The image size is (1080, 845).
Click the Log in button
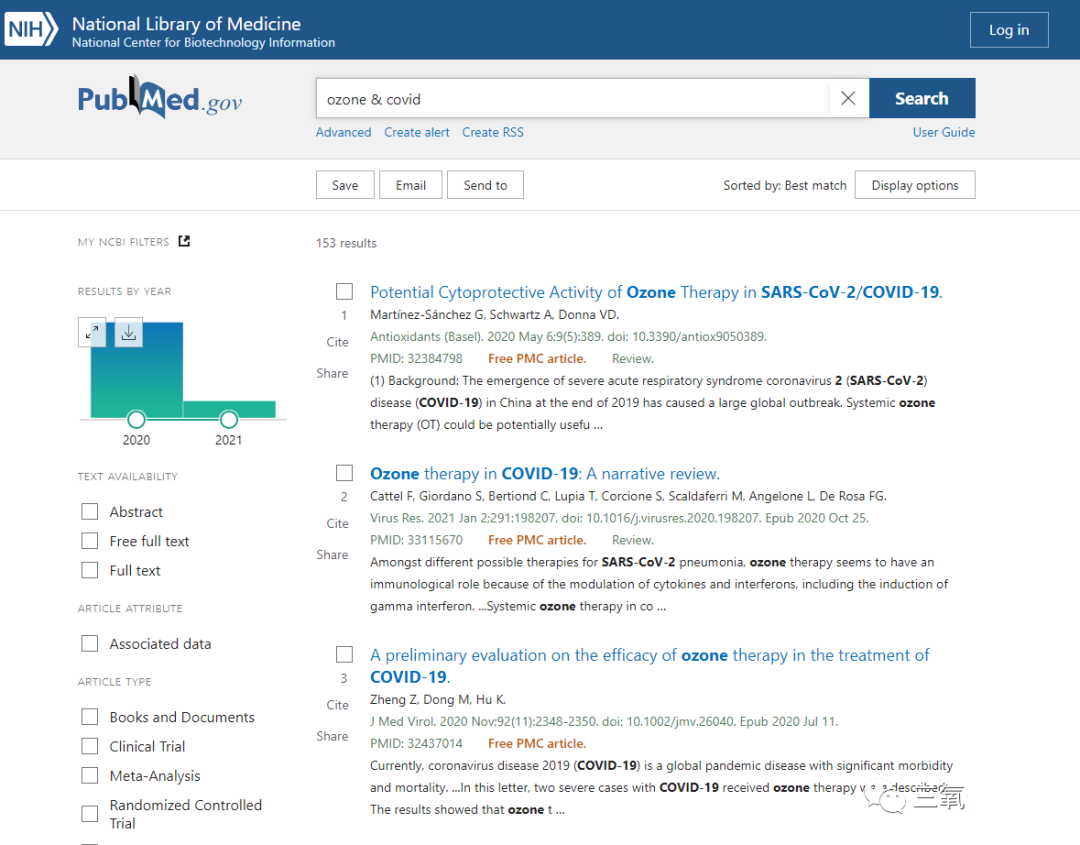pos(1009,30)
